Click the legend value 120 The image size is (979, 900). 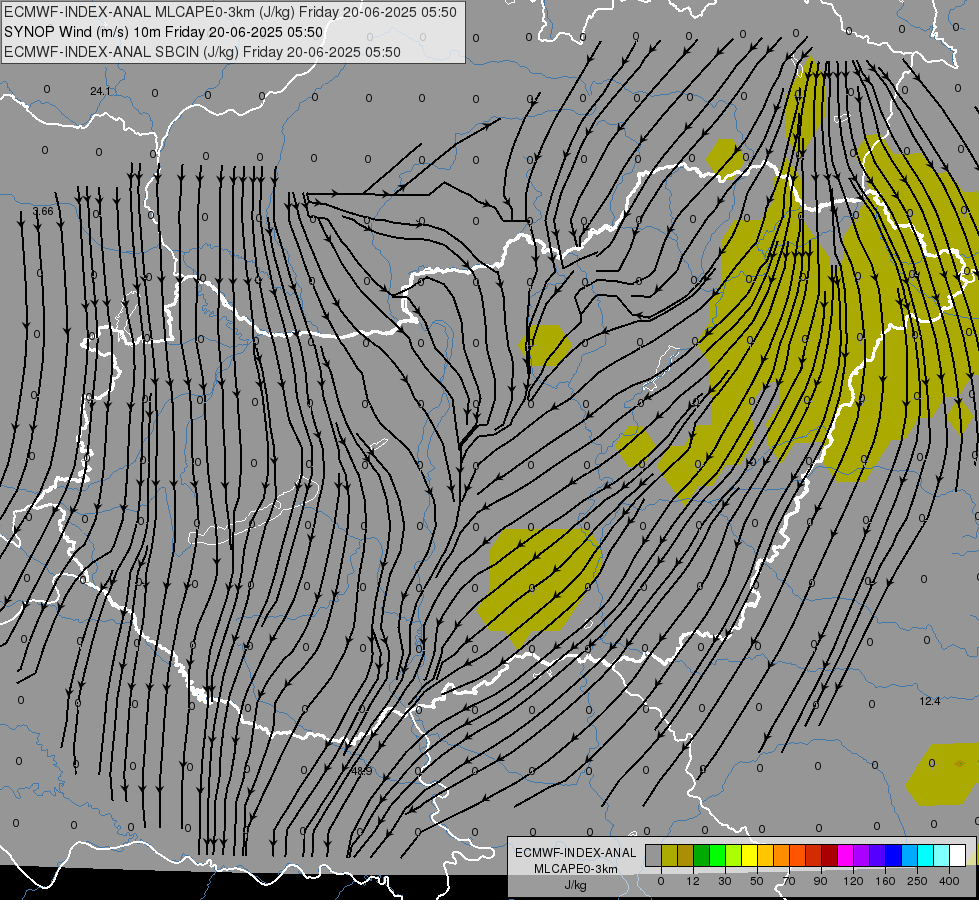coord(853,881)
